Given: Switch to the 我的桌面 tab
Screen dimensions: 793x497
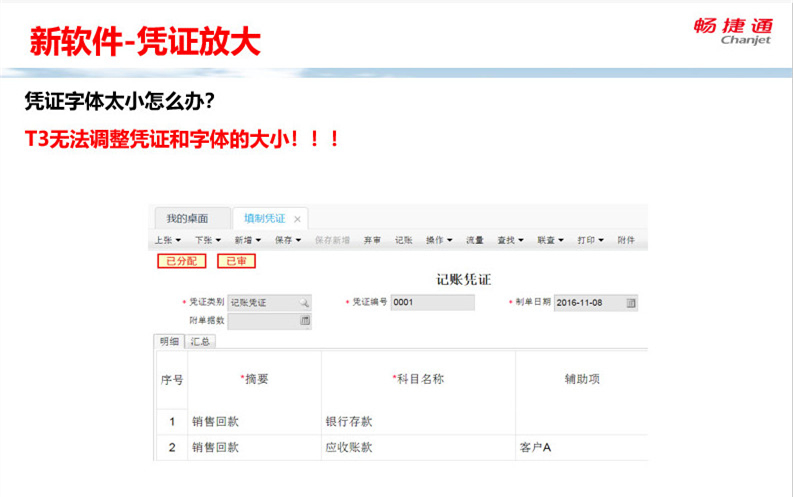Looking at the screenshot, I should coord(192,218).
